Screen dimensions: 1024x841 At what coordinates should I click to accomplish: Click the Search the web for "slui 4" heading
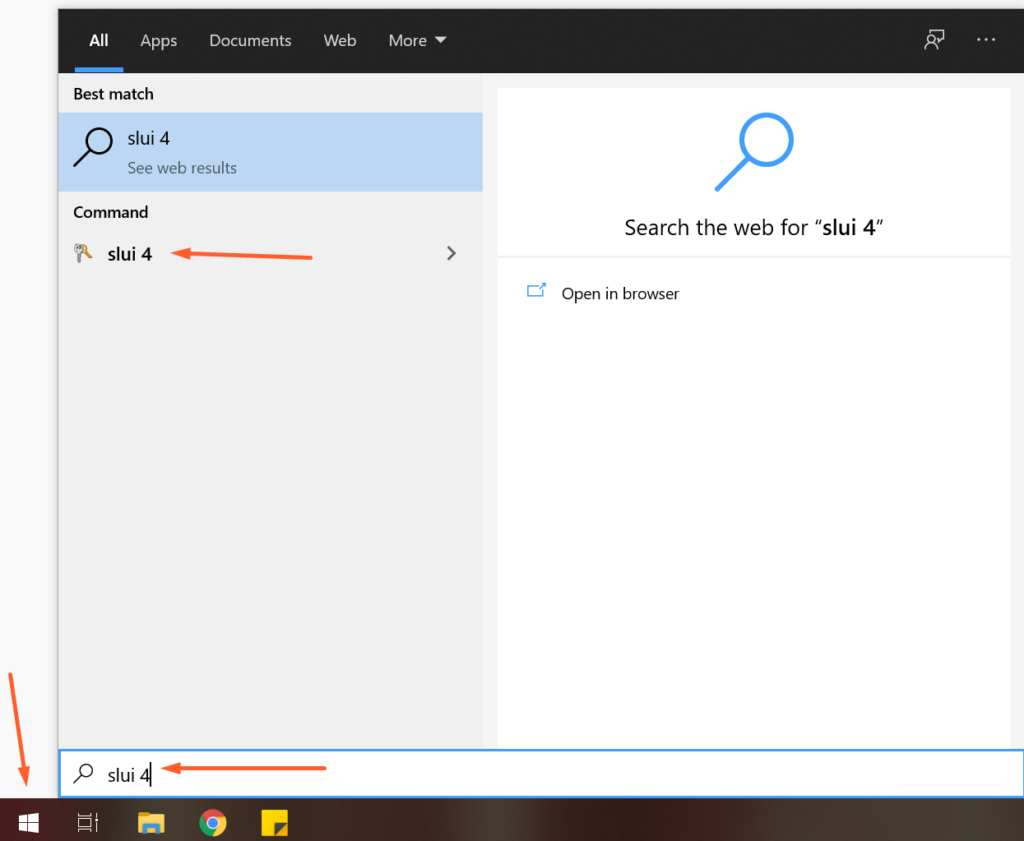(x=754, y=228)
